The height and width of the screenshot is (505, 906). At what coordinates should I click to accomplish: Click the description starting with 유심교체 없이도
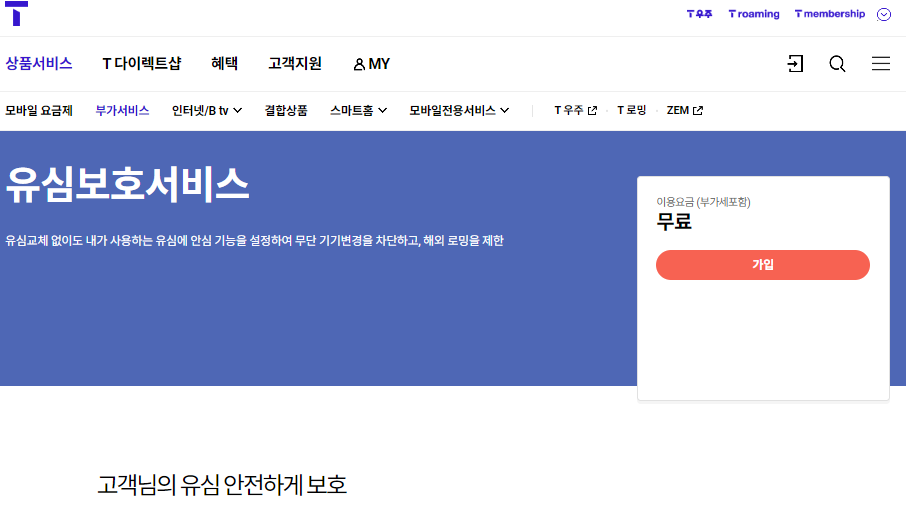click(x=254, y=240)
